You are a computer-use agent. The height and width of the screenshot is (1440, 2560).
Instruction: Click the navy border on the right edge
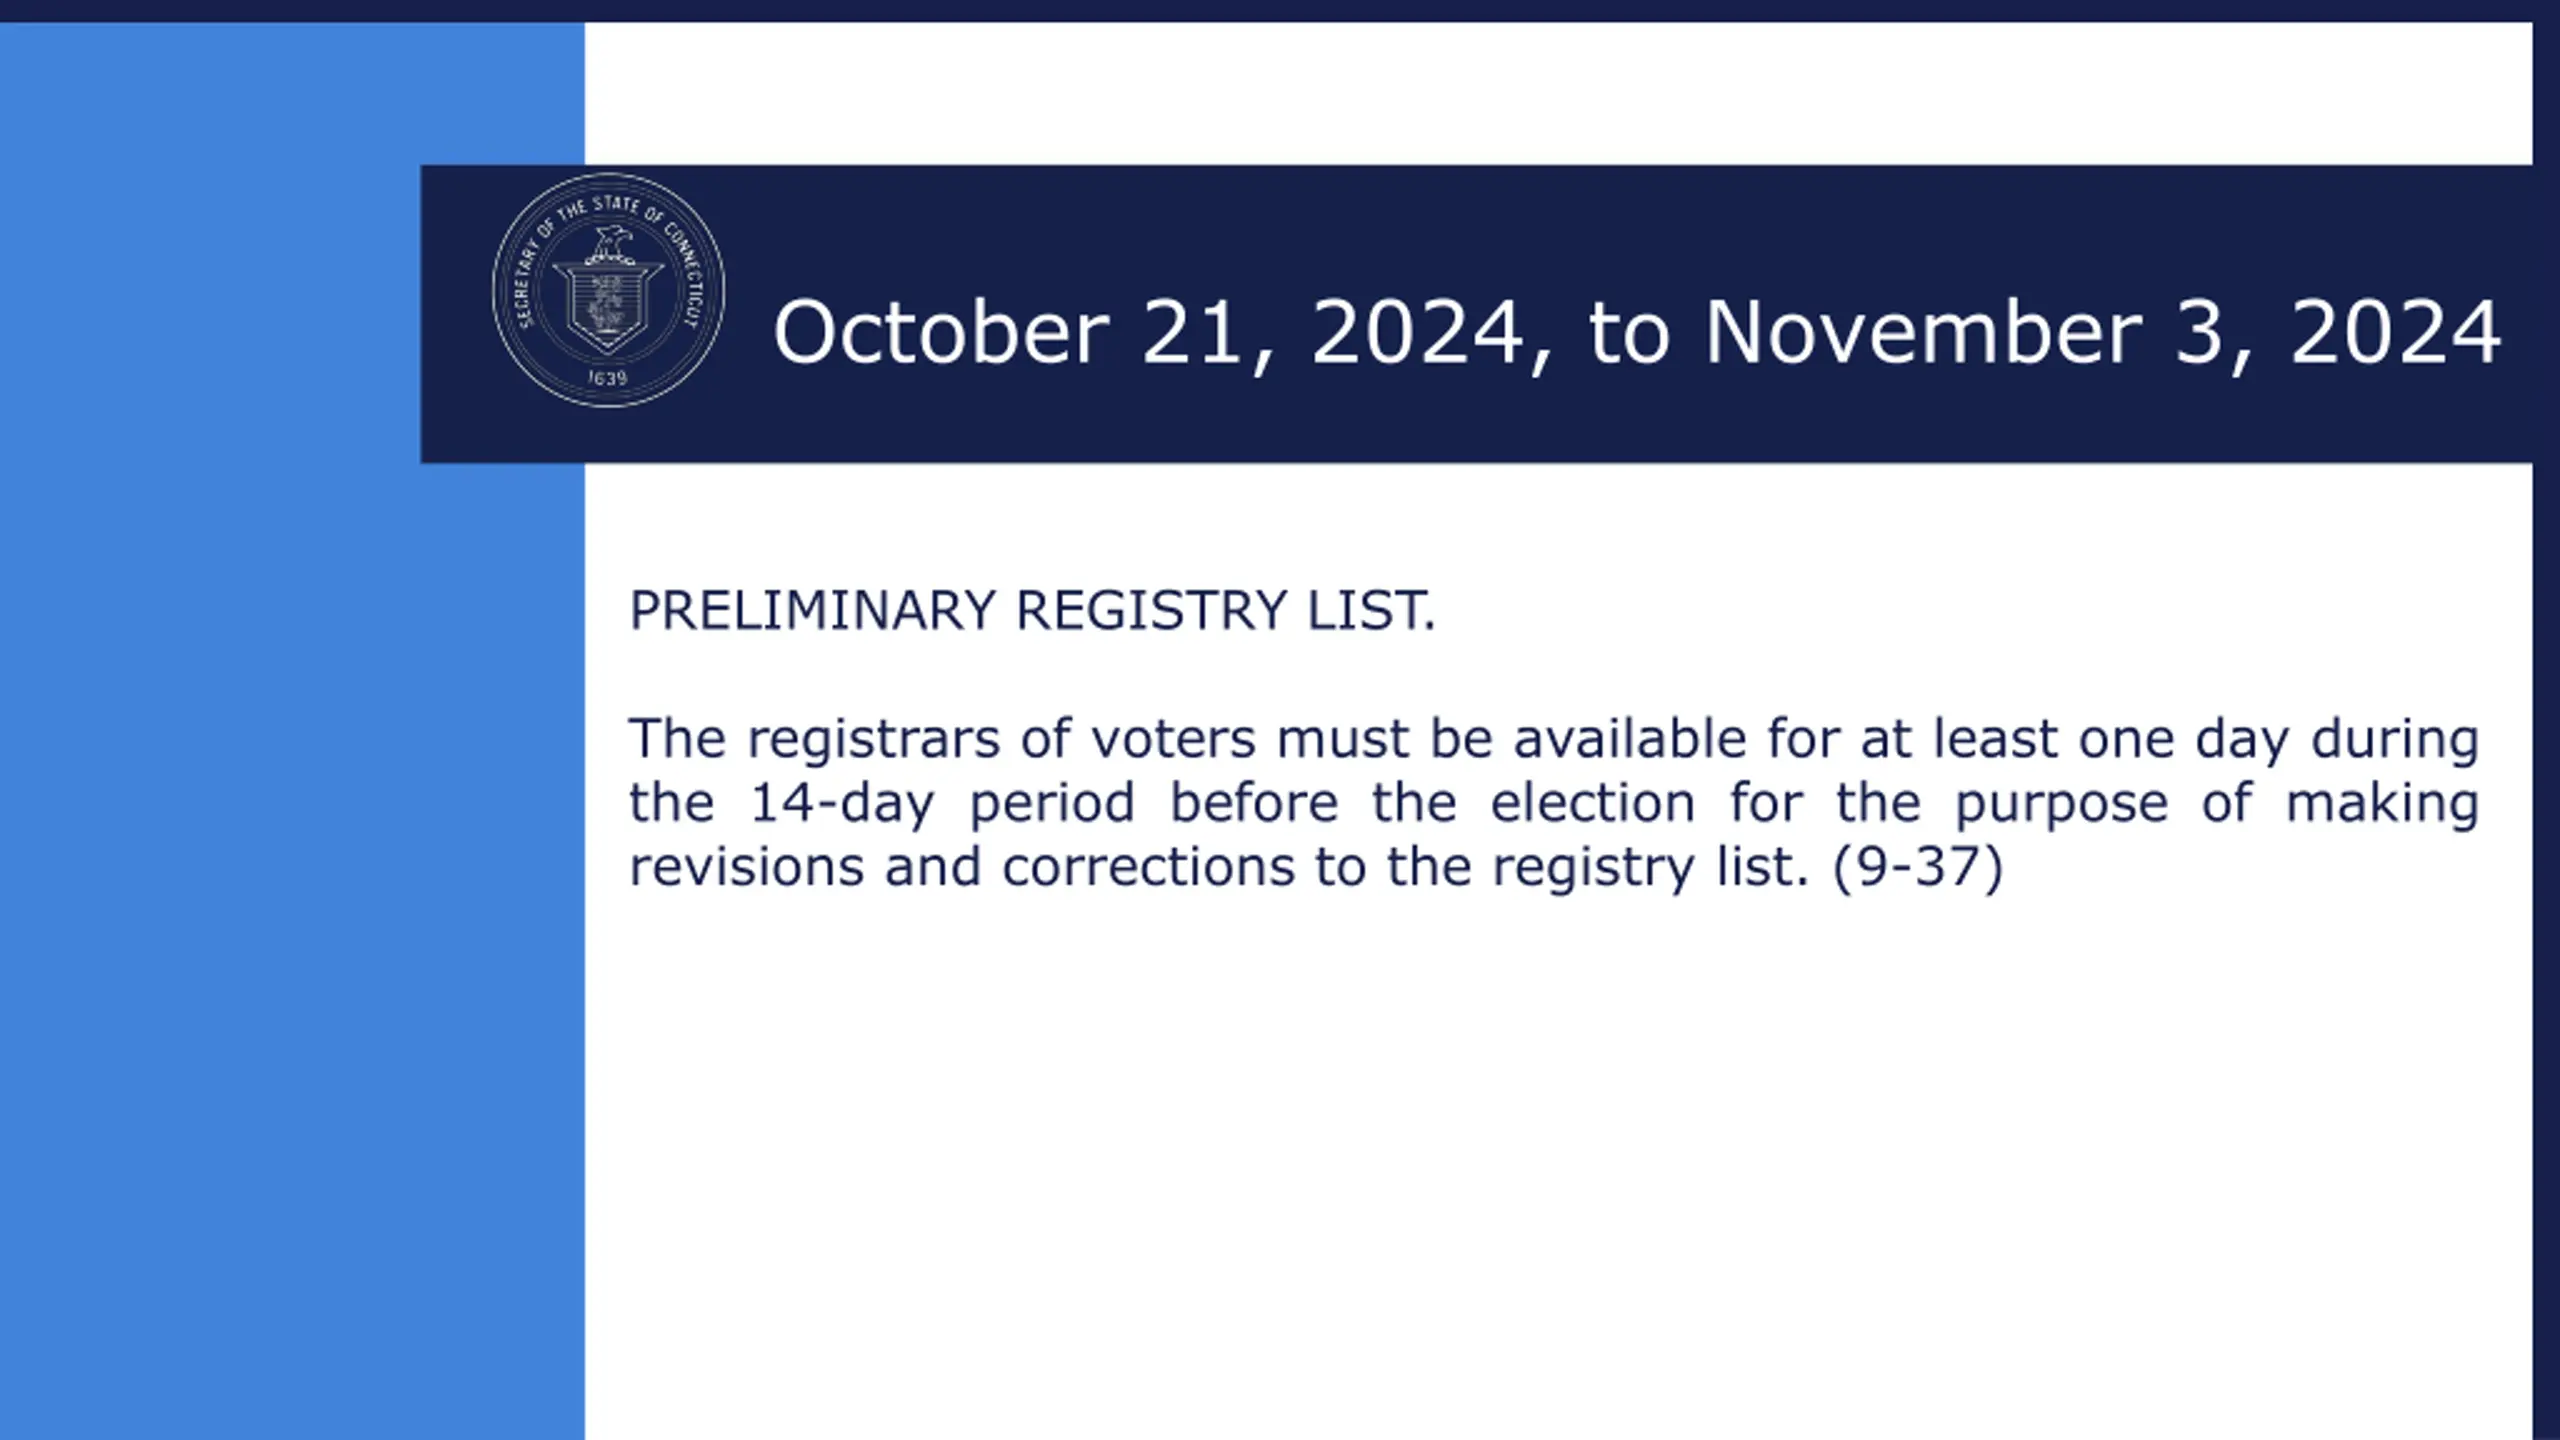pos(2546,900)
